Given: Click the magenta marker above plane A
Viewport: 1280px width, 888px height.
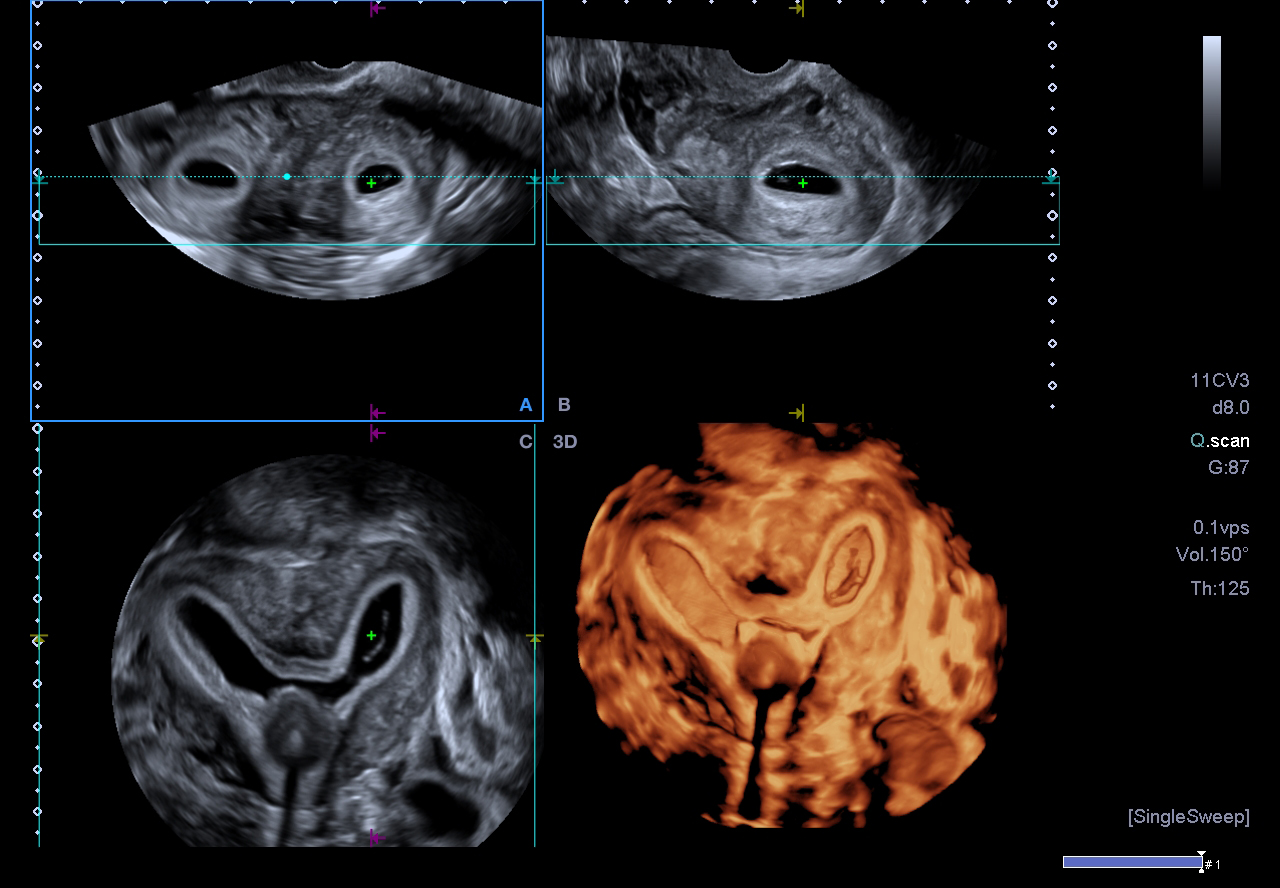Looking at the screenshot, I should [377, 9].
